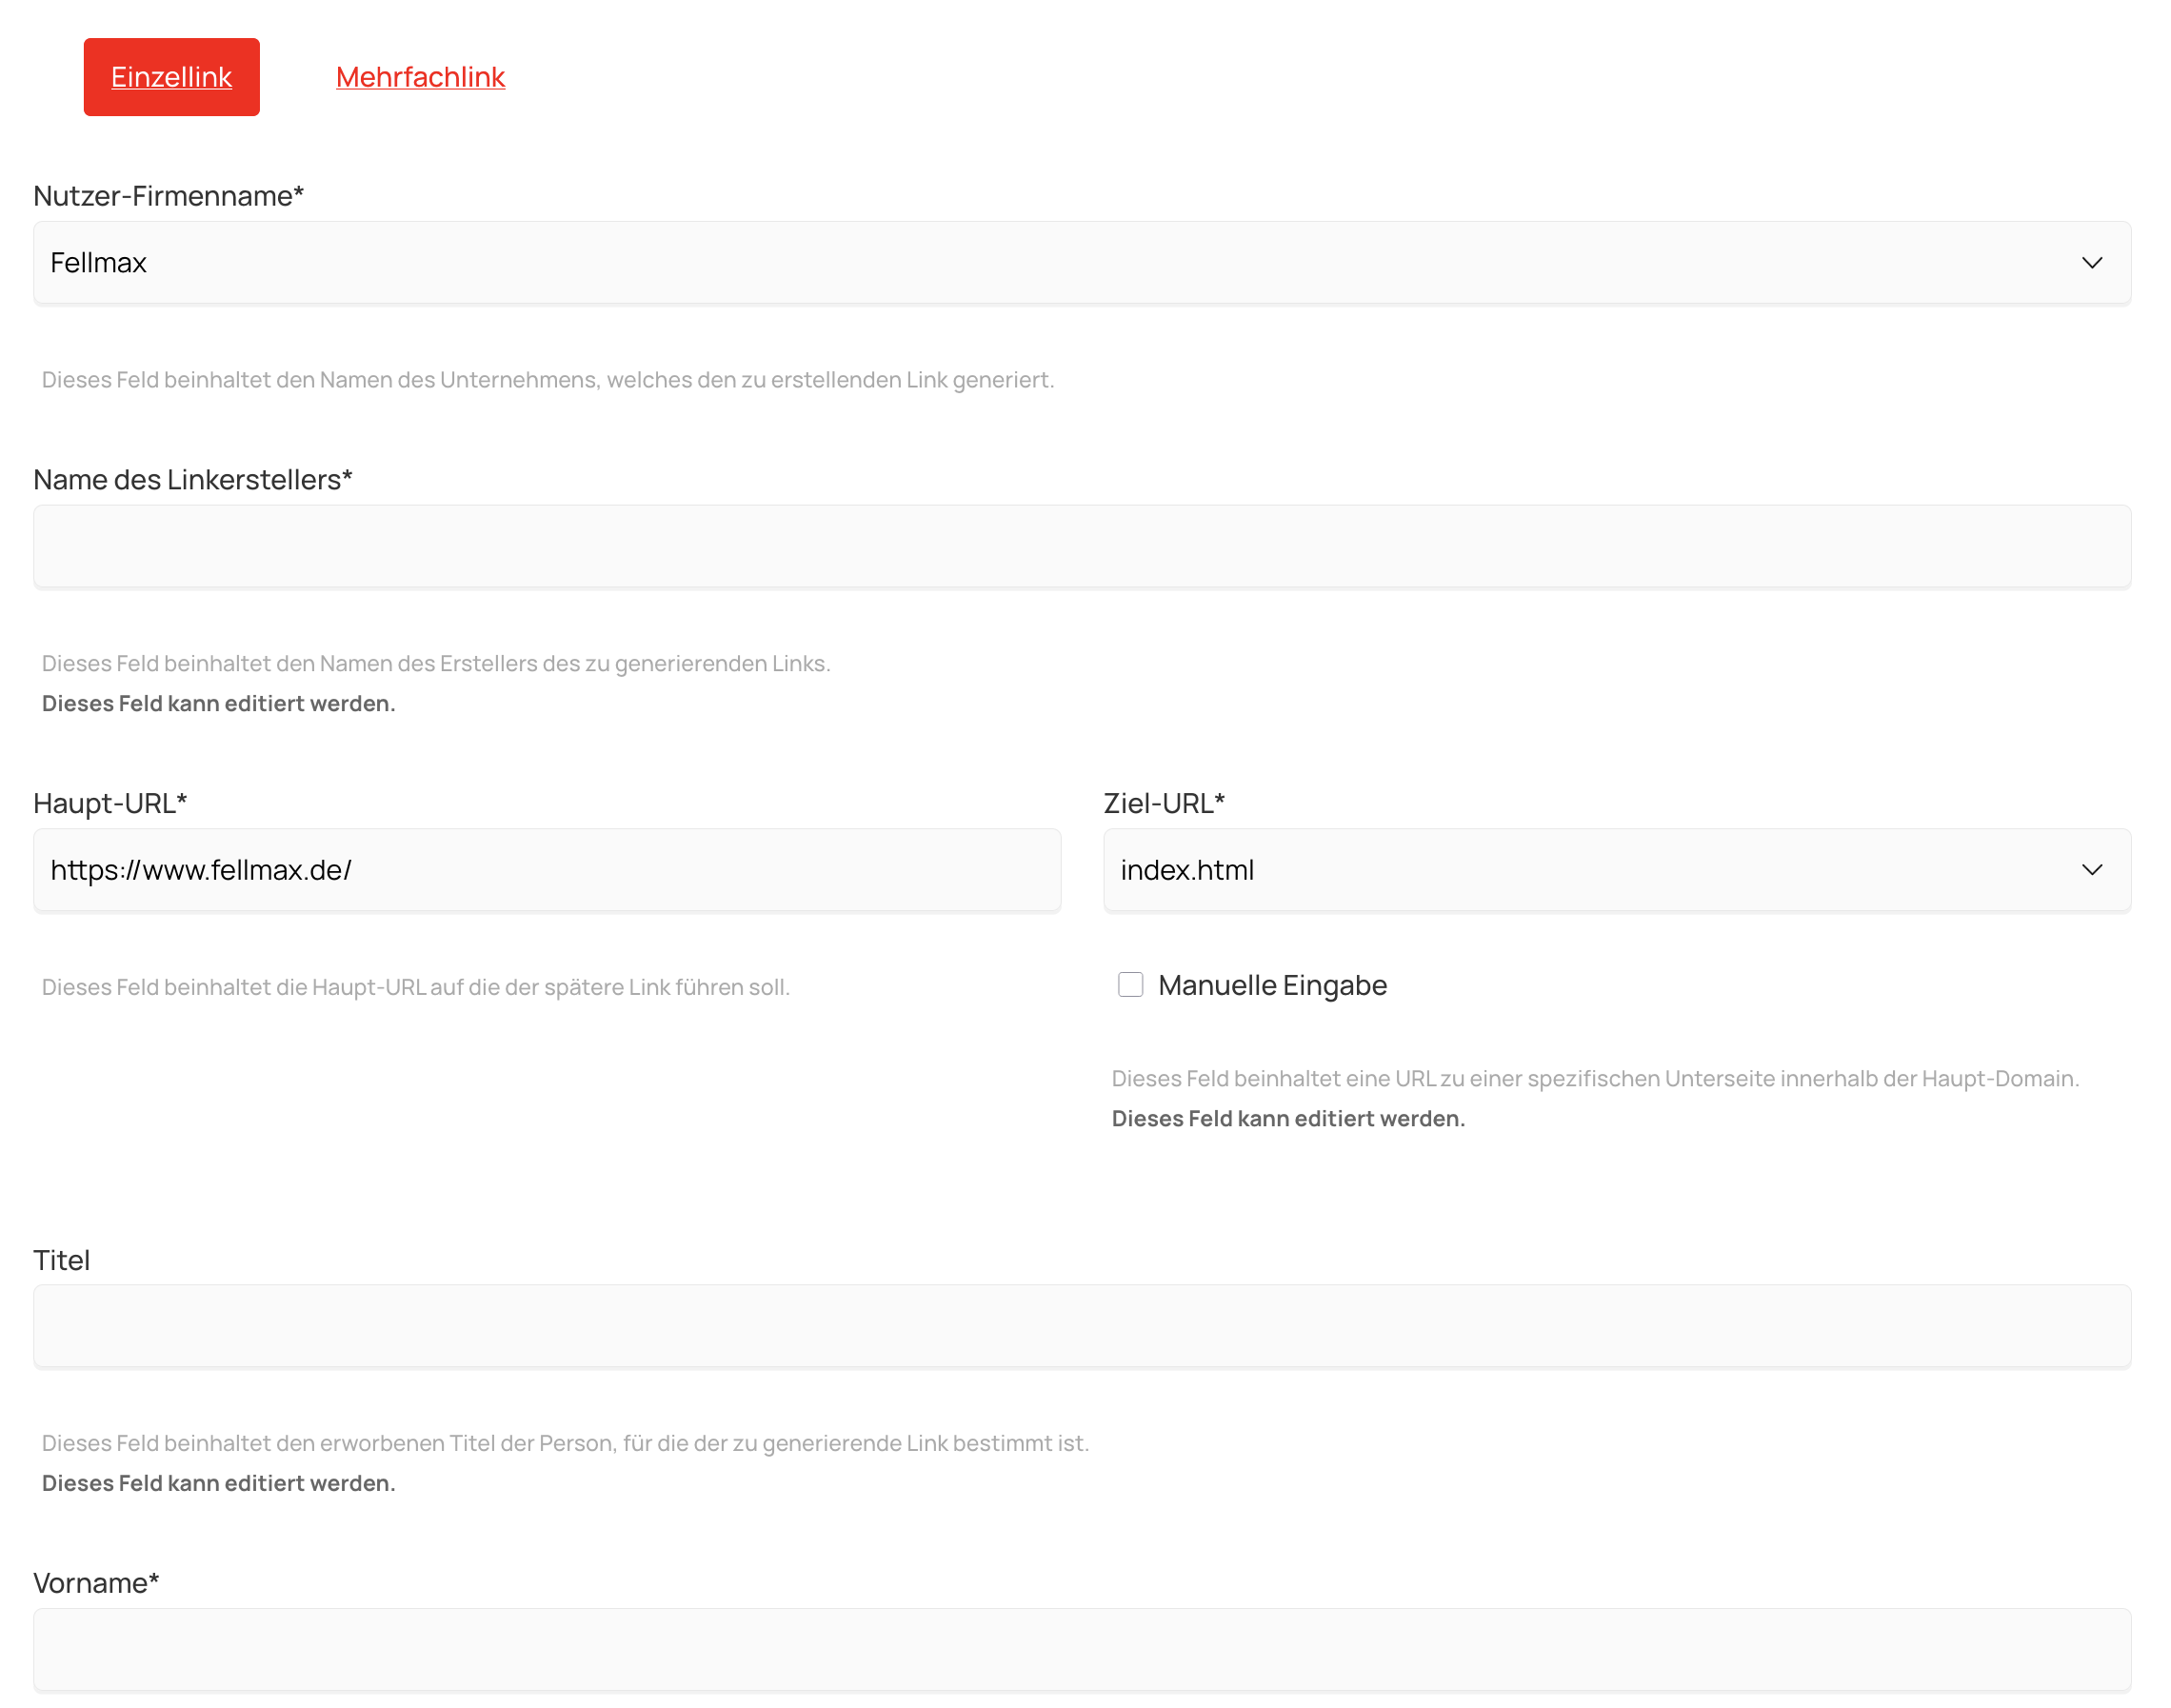
Task: Enable the Manuelle Eingabe checkbox
Action: [x=1130, y=985]
